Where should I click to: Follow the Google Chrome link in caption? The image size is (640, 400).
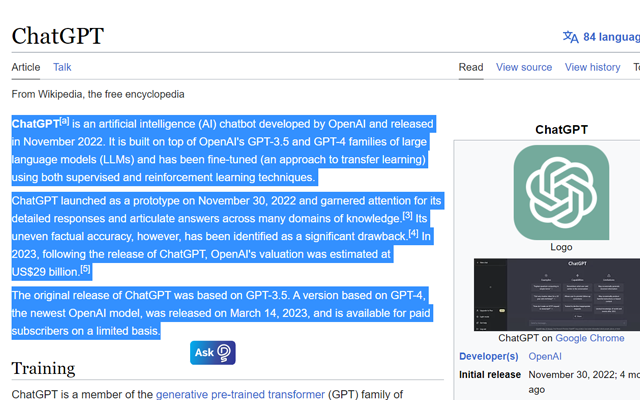coord(589,338)
